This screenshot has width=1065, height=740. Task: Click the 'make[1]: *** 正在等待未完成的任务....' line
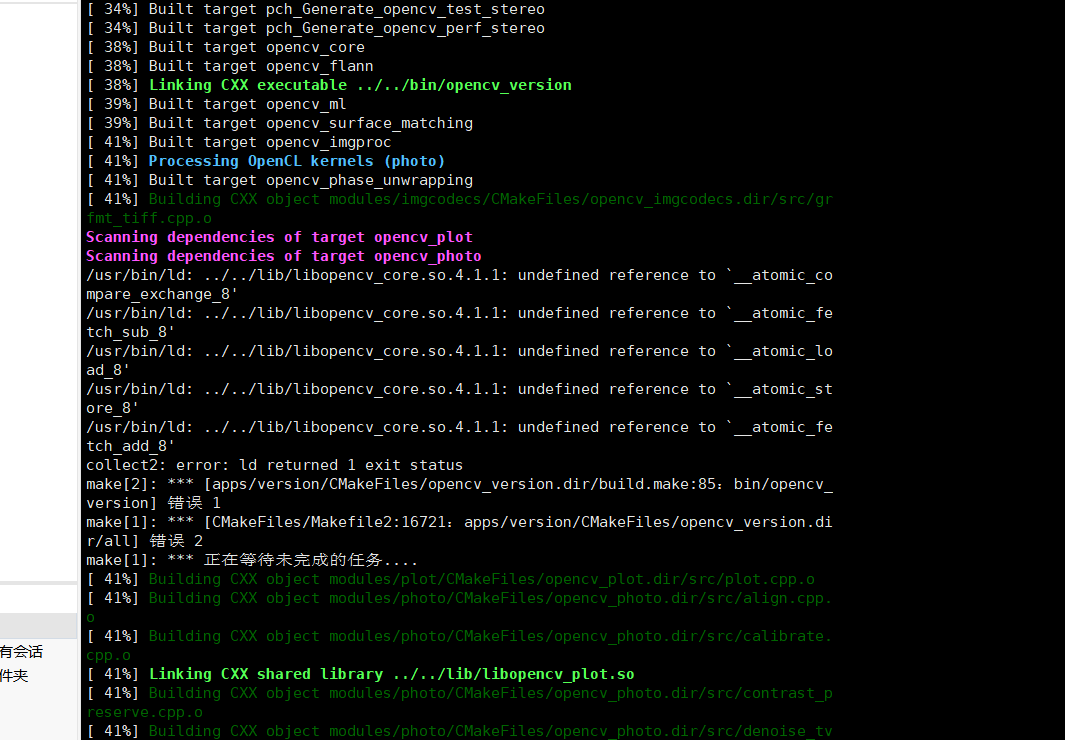click(x=252, y=561)
